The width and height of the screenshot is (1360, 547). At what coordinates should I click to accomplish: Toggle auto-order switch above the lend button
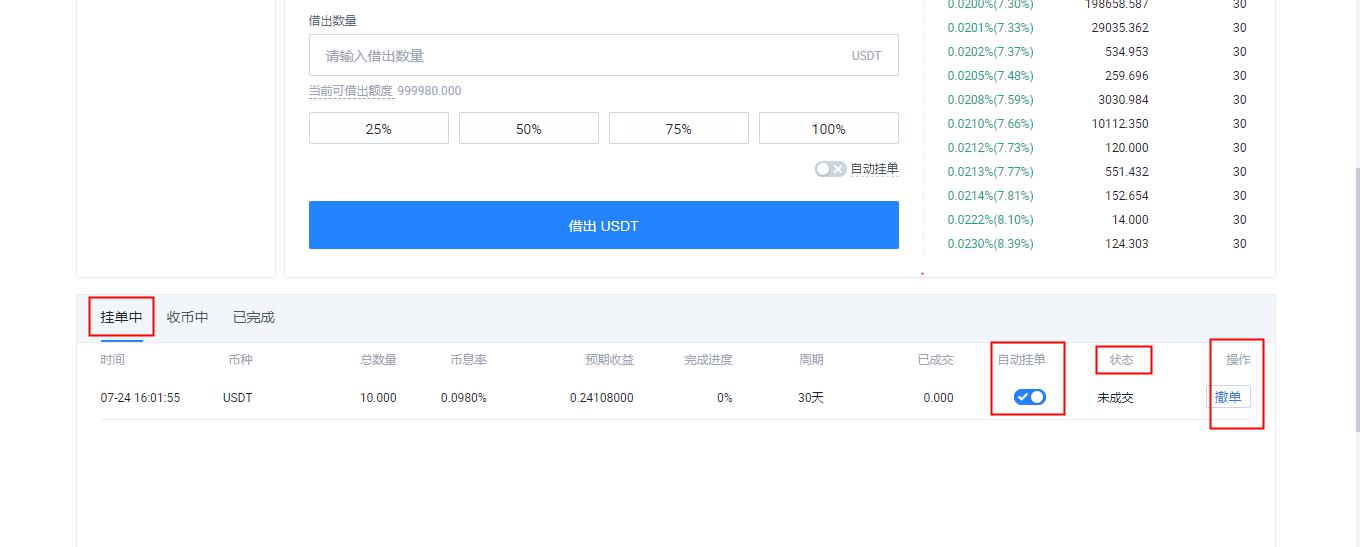(x=830, y=170)
